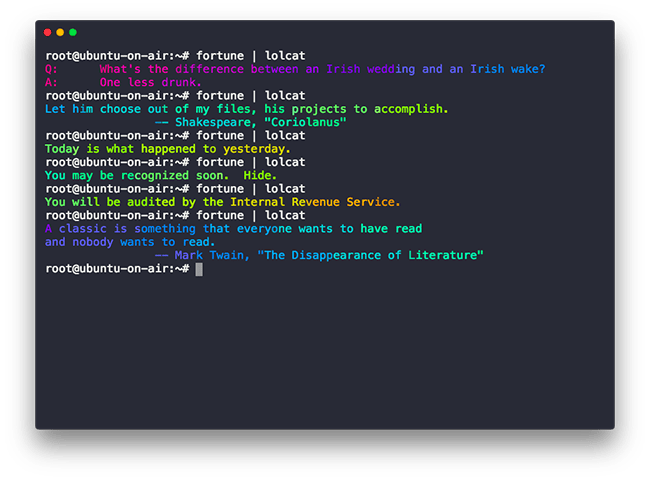
Task: Click the word 'Literature"' in the Twain quote
Action: tap(446, 255)
